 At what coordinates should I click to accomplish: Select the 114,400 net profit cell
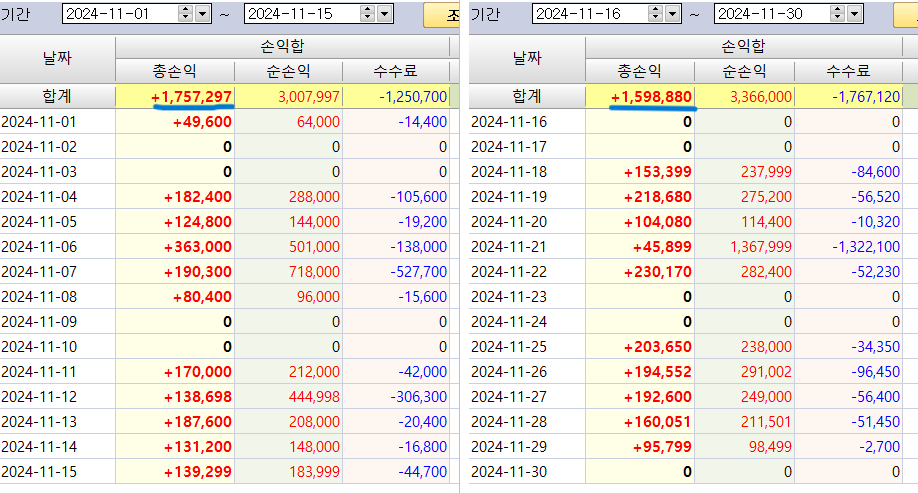[744, 222]
